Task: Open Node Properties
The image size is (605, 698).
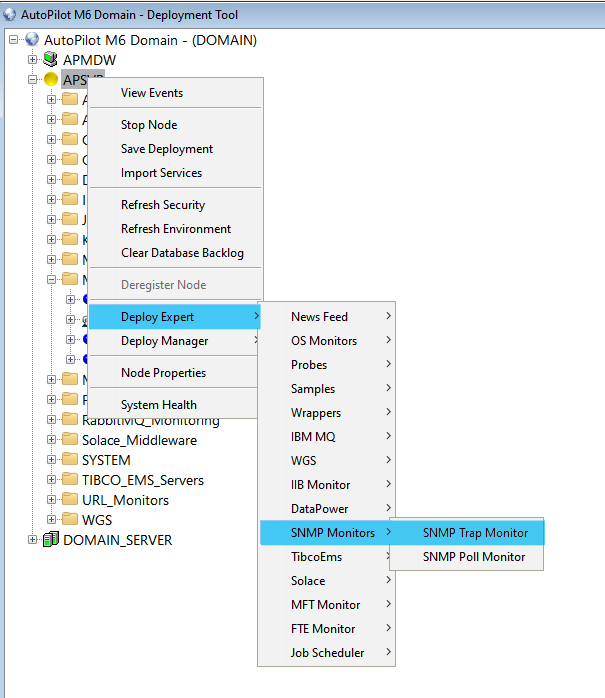Action: (175, 373)
